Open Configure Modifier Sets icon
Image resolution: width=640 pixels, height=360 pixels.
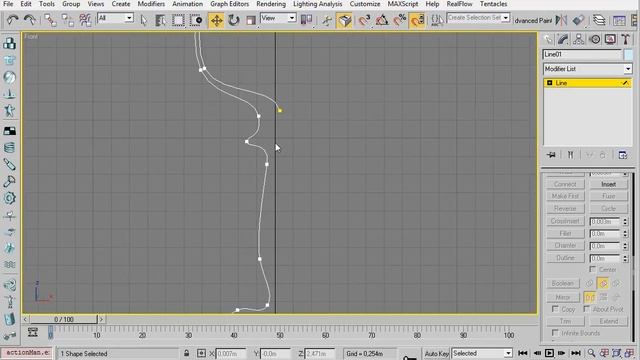click(622, 155)
